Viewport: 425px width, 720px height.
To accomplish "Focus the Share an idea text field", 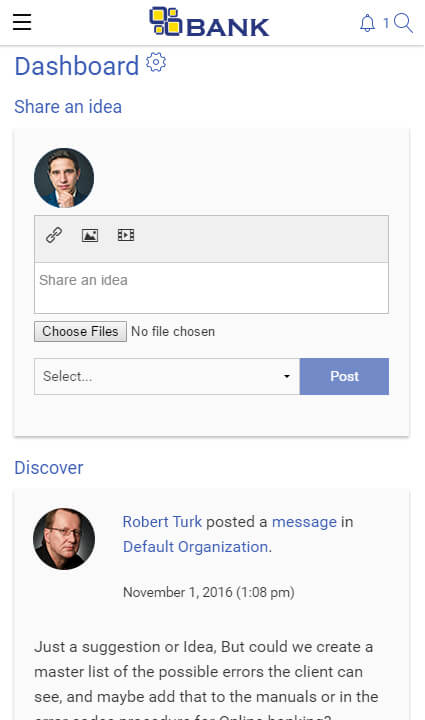I will [211, 288].
